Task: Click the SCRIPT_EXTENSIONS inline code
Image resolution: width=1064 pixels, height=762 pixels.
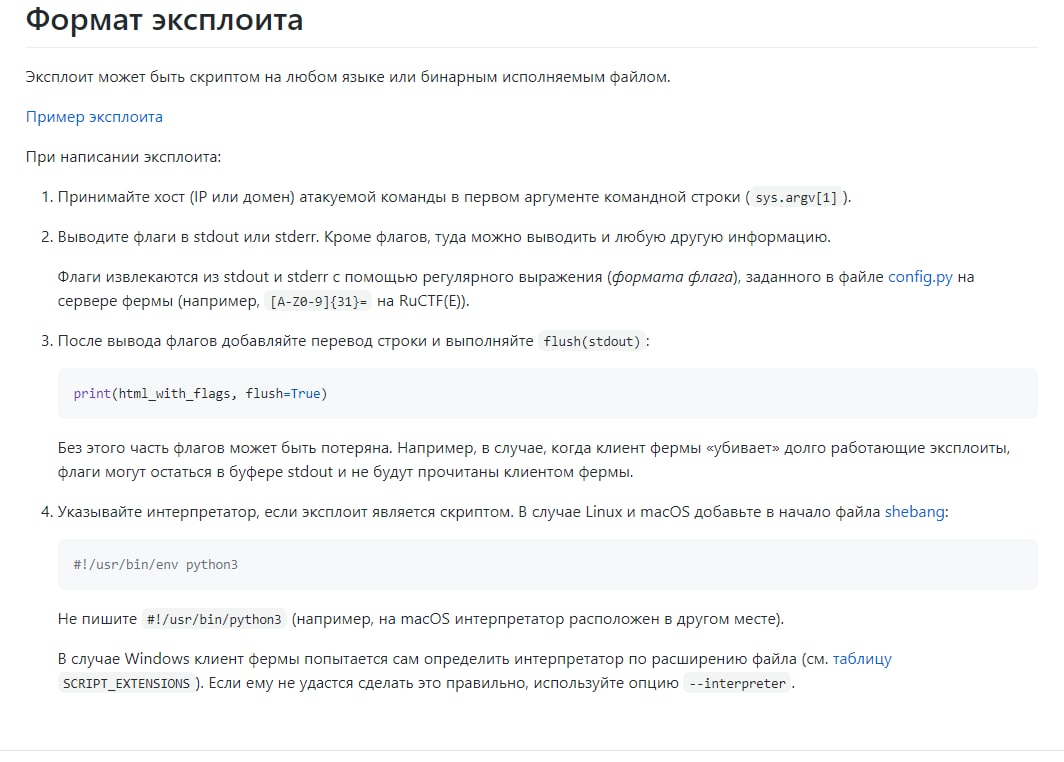Action: pos(126,684)
